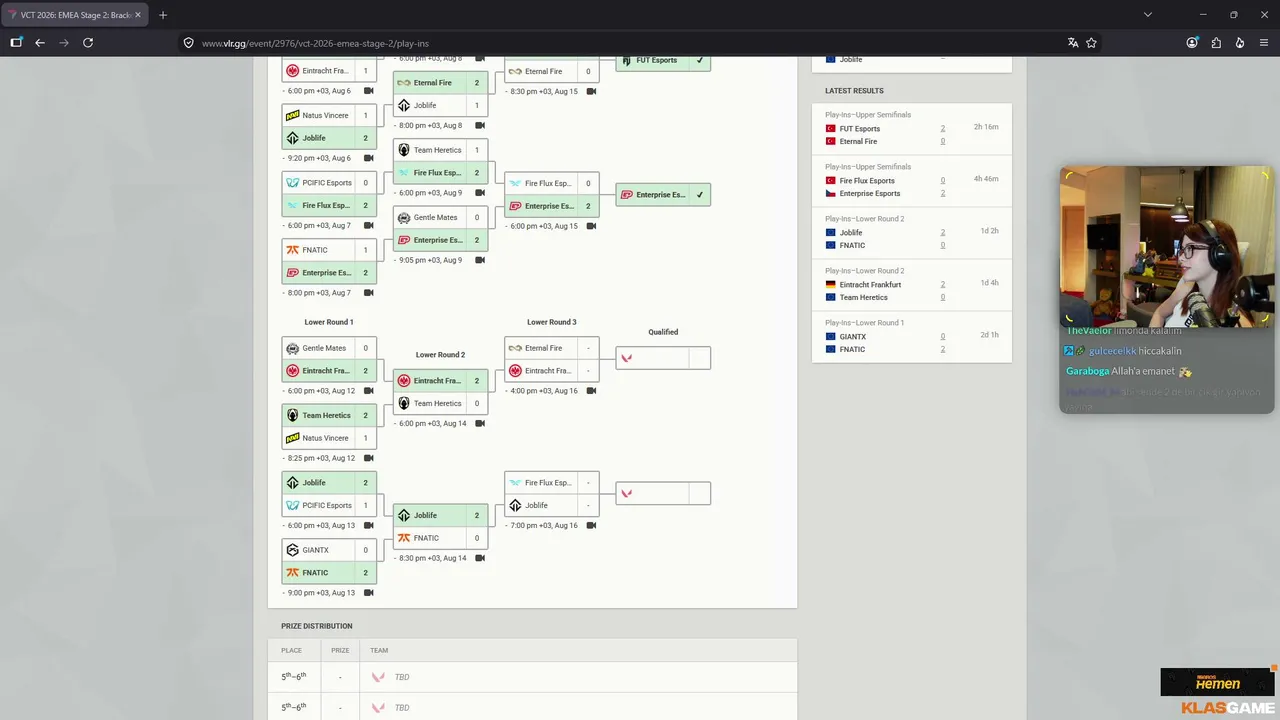Click camera icon for 9:20 pm Aug 6 match

point(369,158)
